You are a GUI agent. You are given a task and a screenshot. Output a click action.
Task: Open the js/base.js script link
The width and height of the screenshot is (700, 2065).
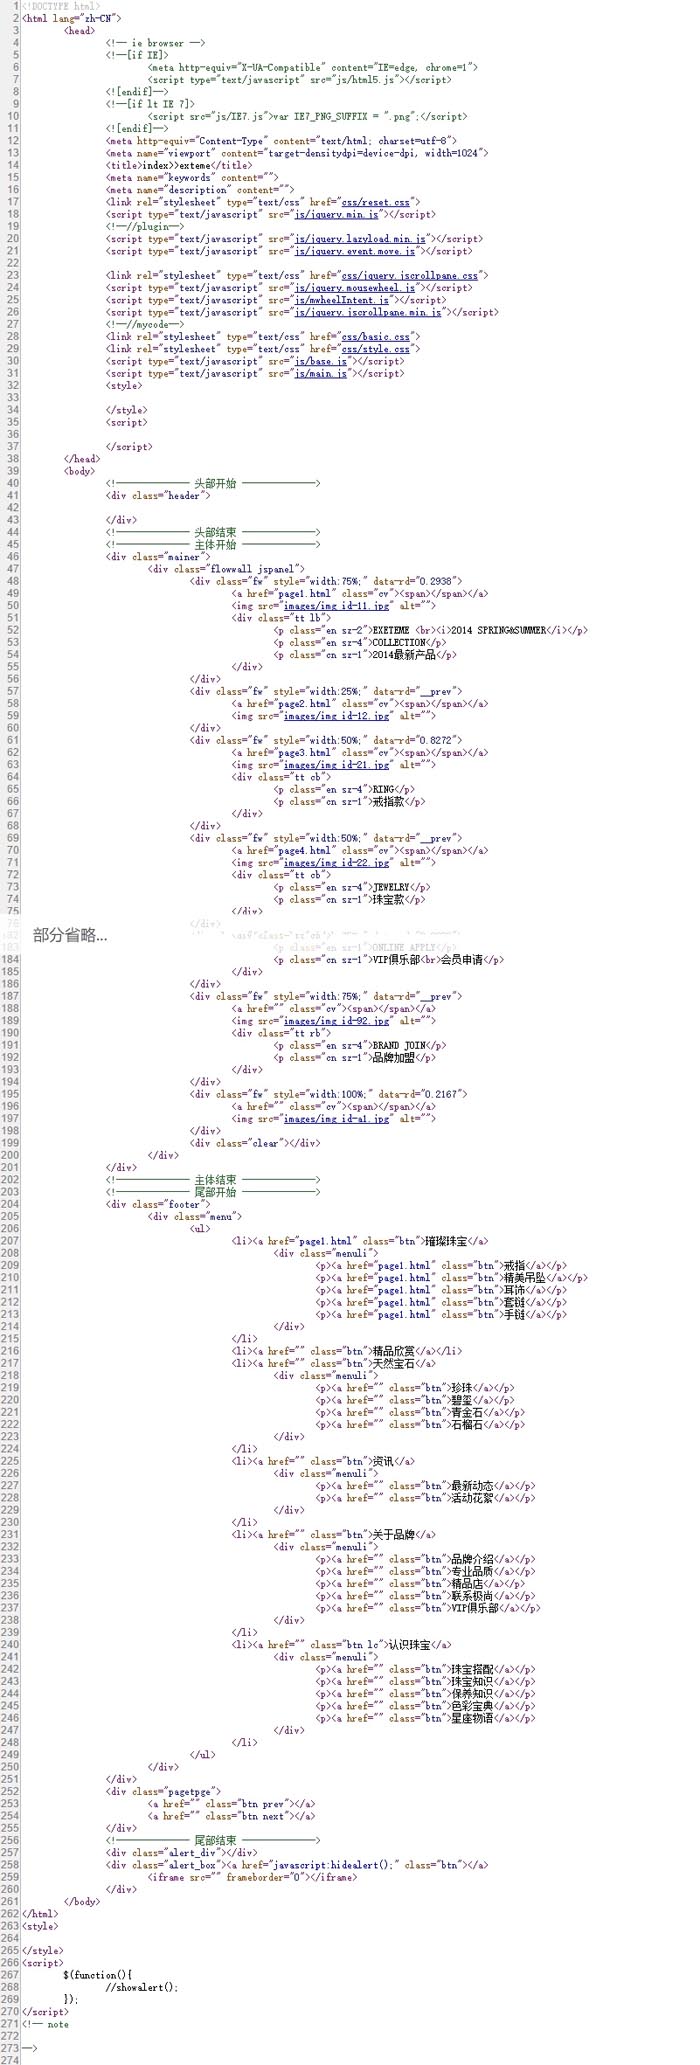pyautogui.click(x=321, y=361)
